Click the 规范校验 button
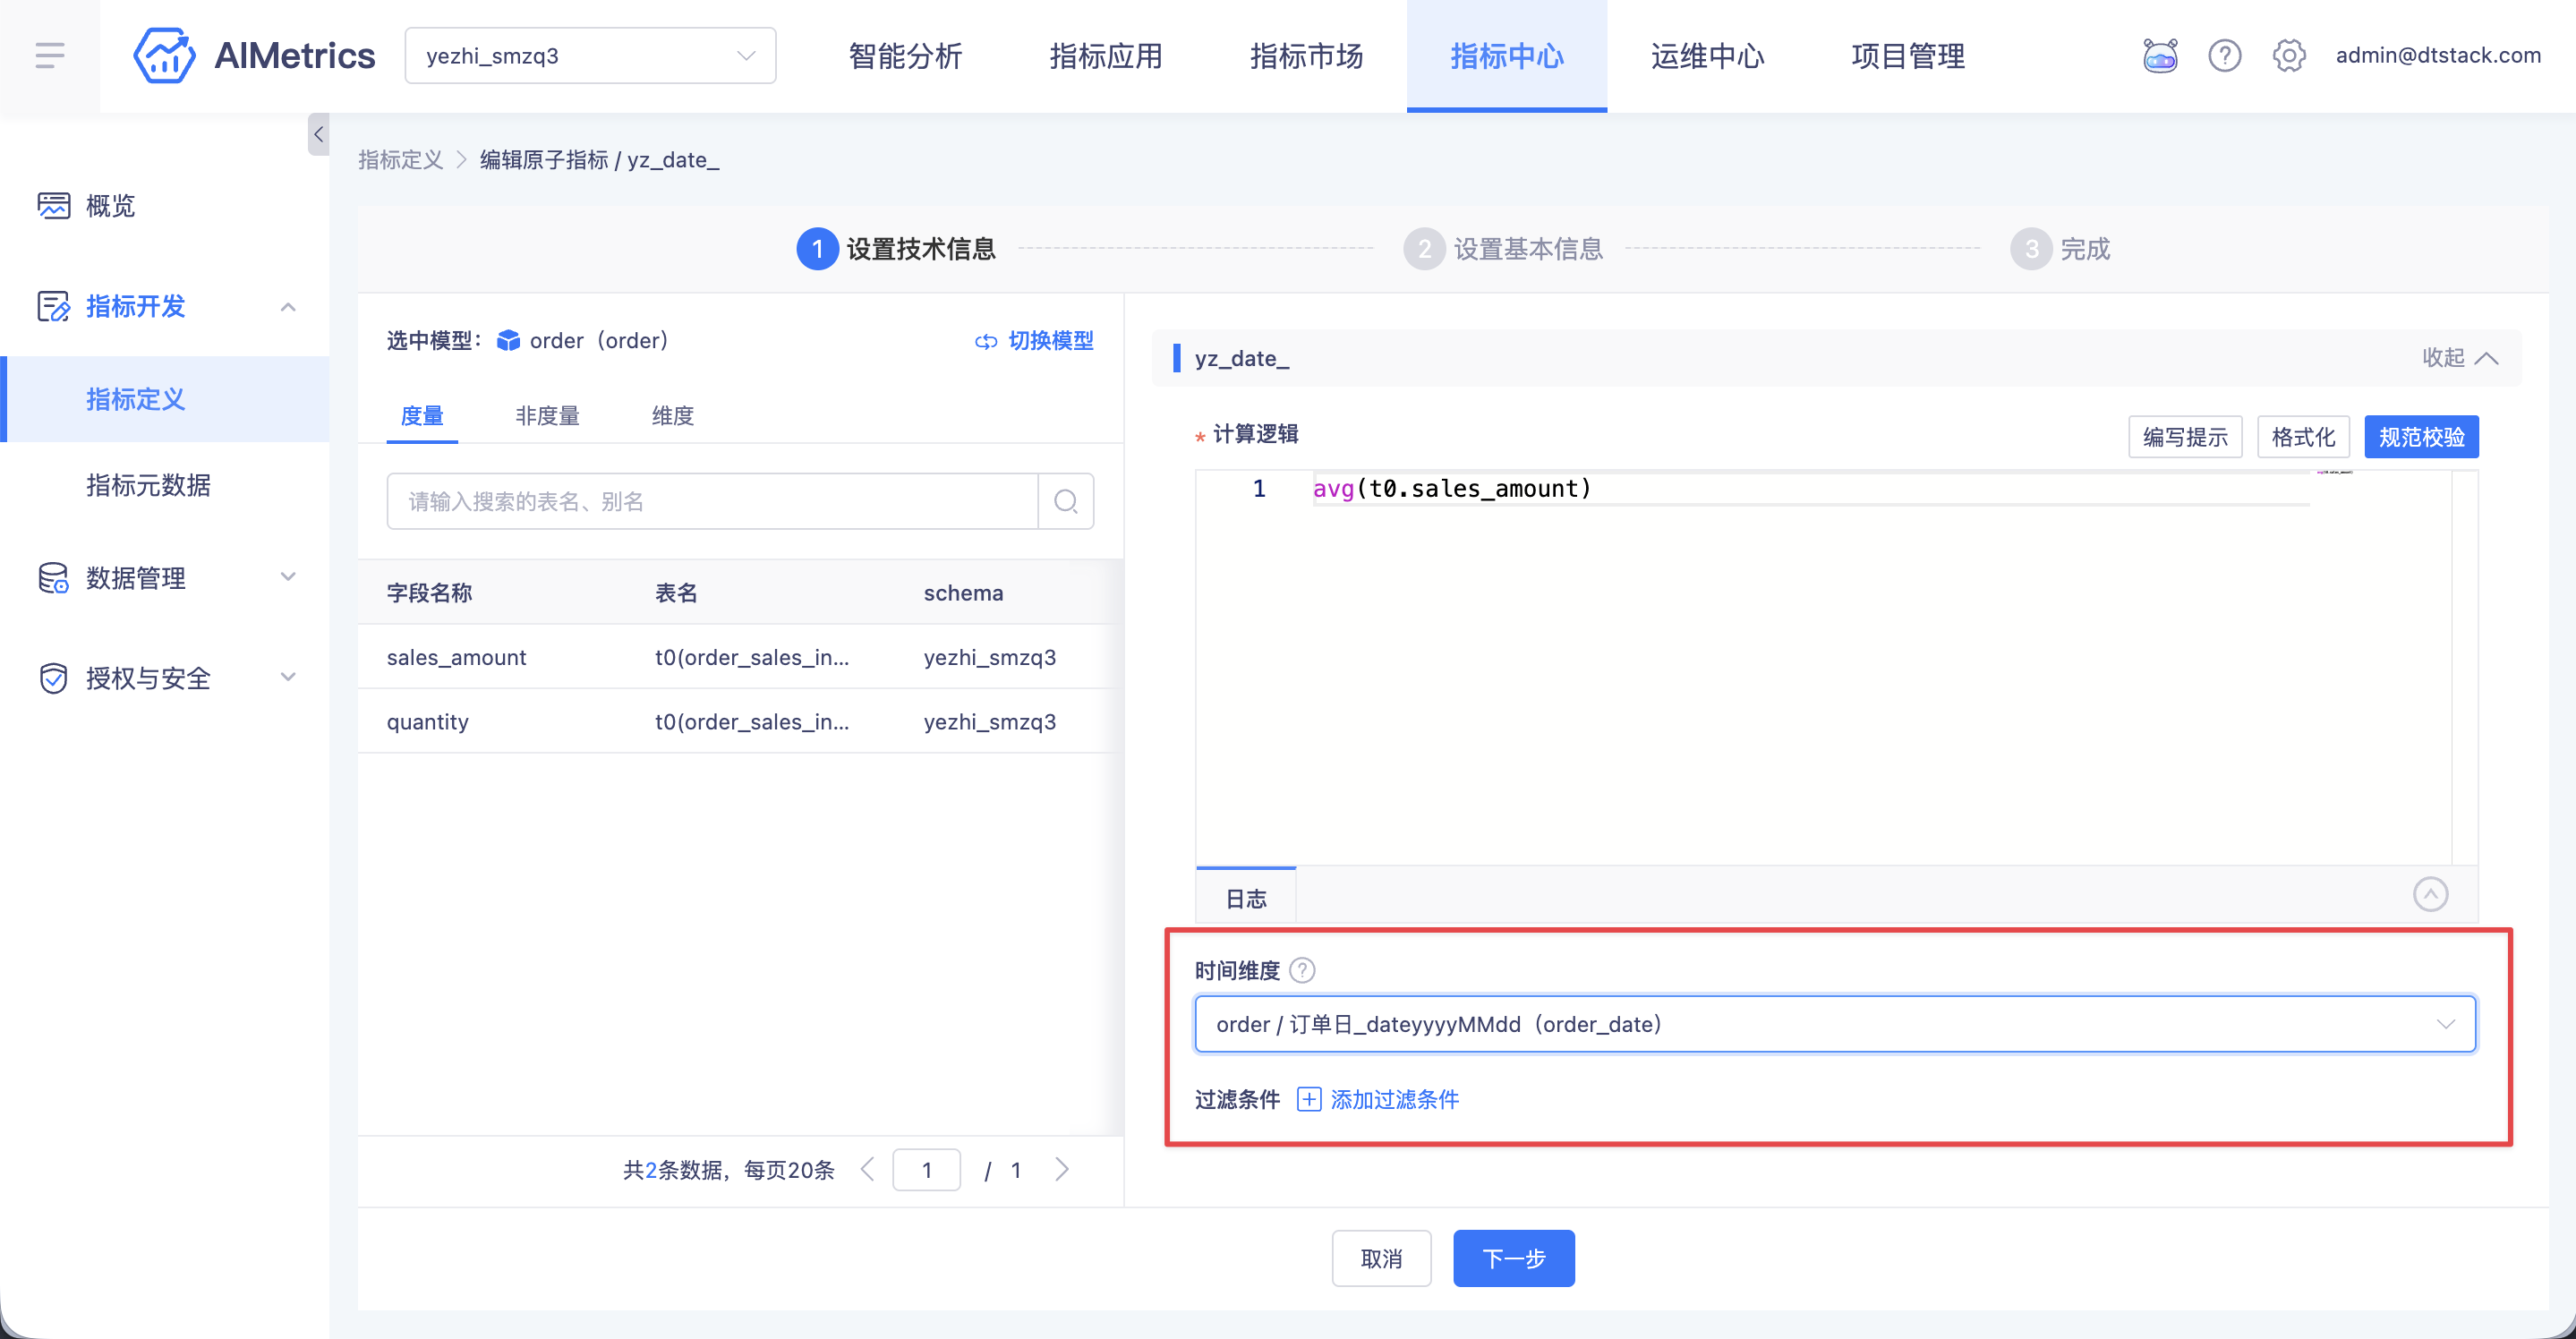The image size is (2576, 1339). point(2421,437)
